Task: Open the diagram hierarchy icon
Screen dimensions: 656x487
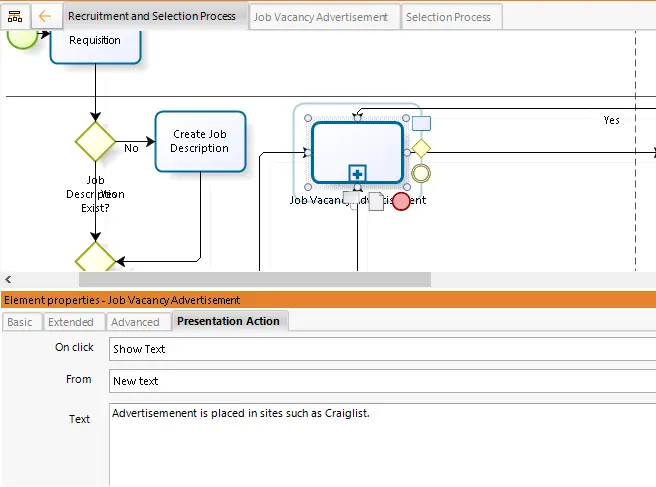Action: 15,17
